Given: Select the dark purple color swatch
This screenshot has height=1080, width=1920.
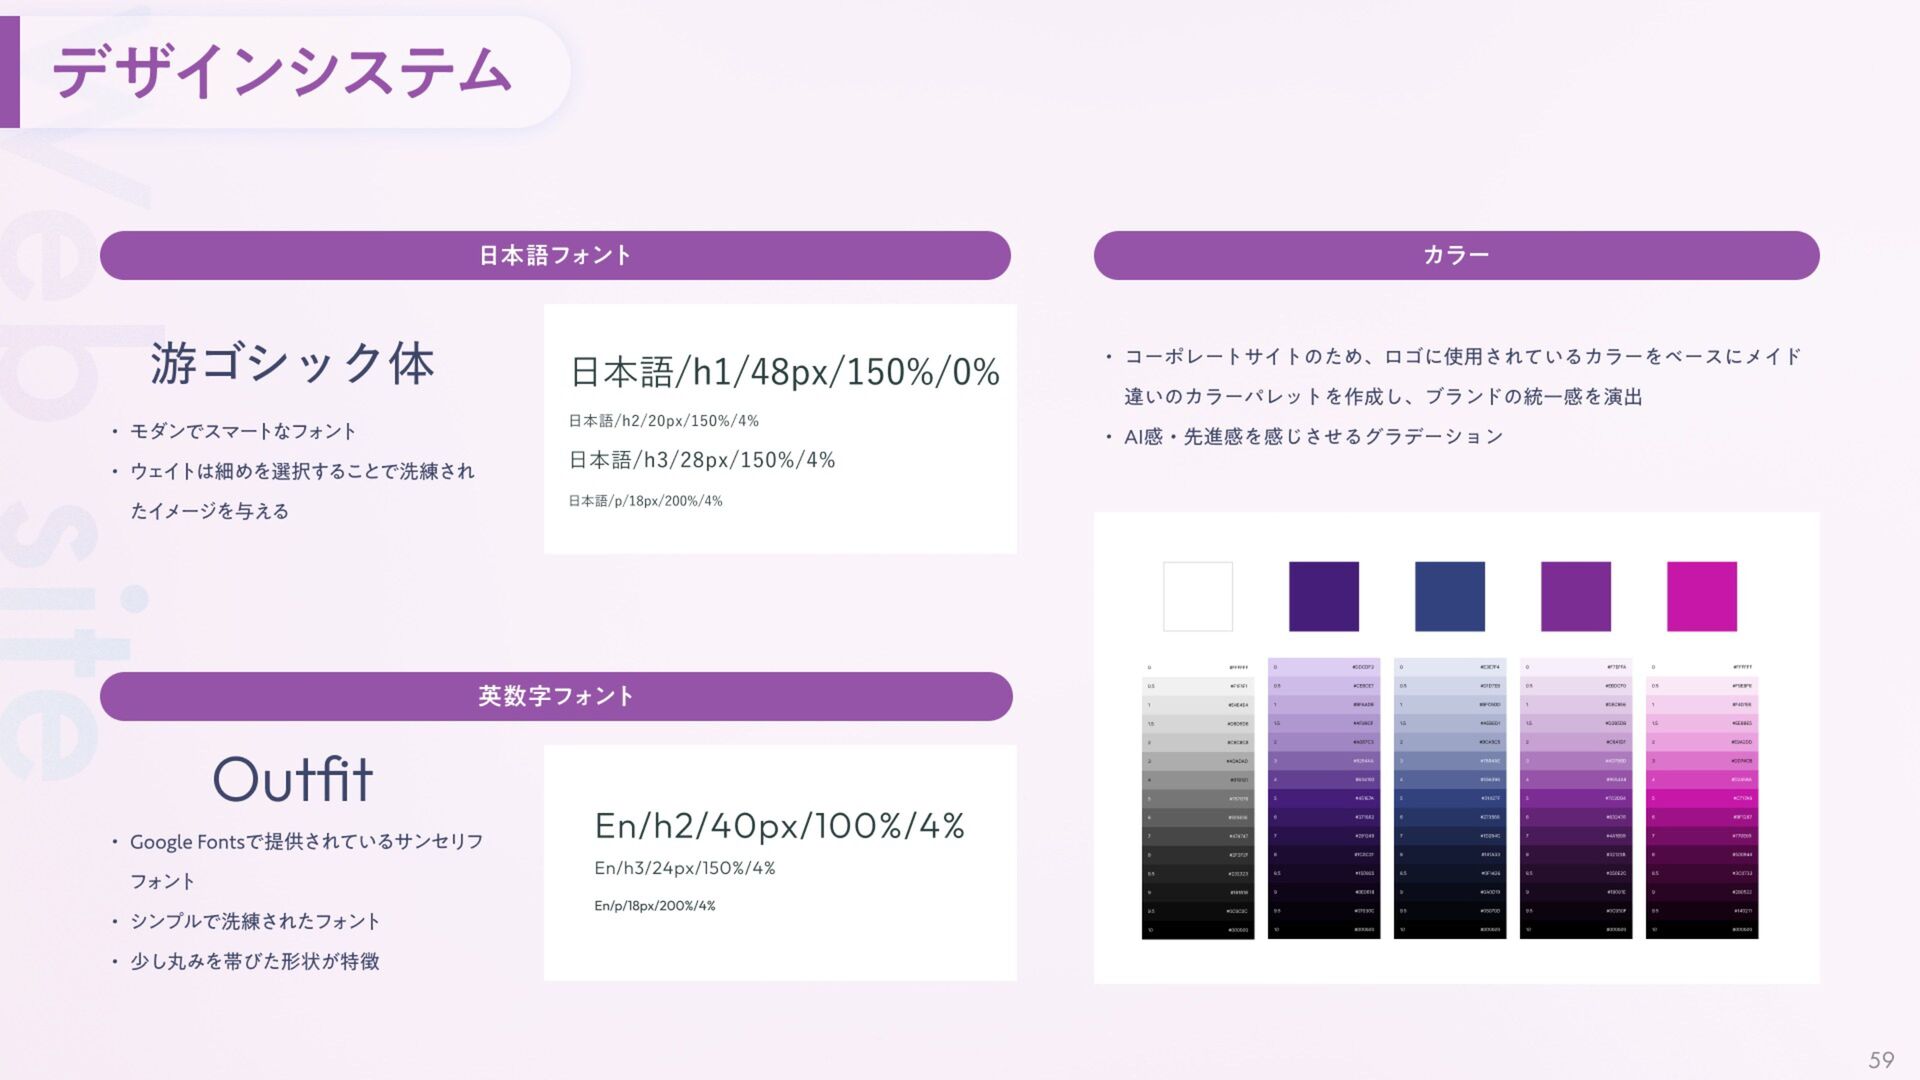Looking at the screenshot, I should [1323, 596].
